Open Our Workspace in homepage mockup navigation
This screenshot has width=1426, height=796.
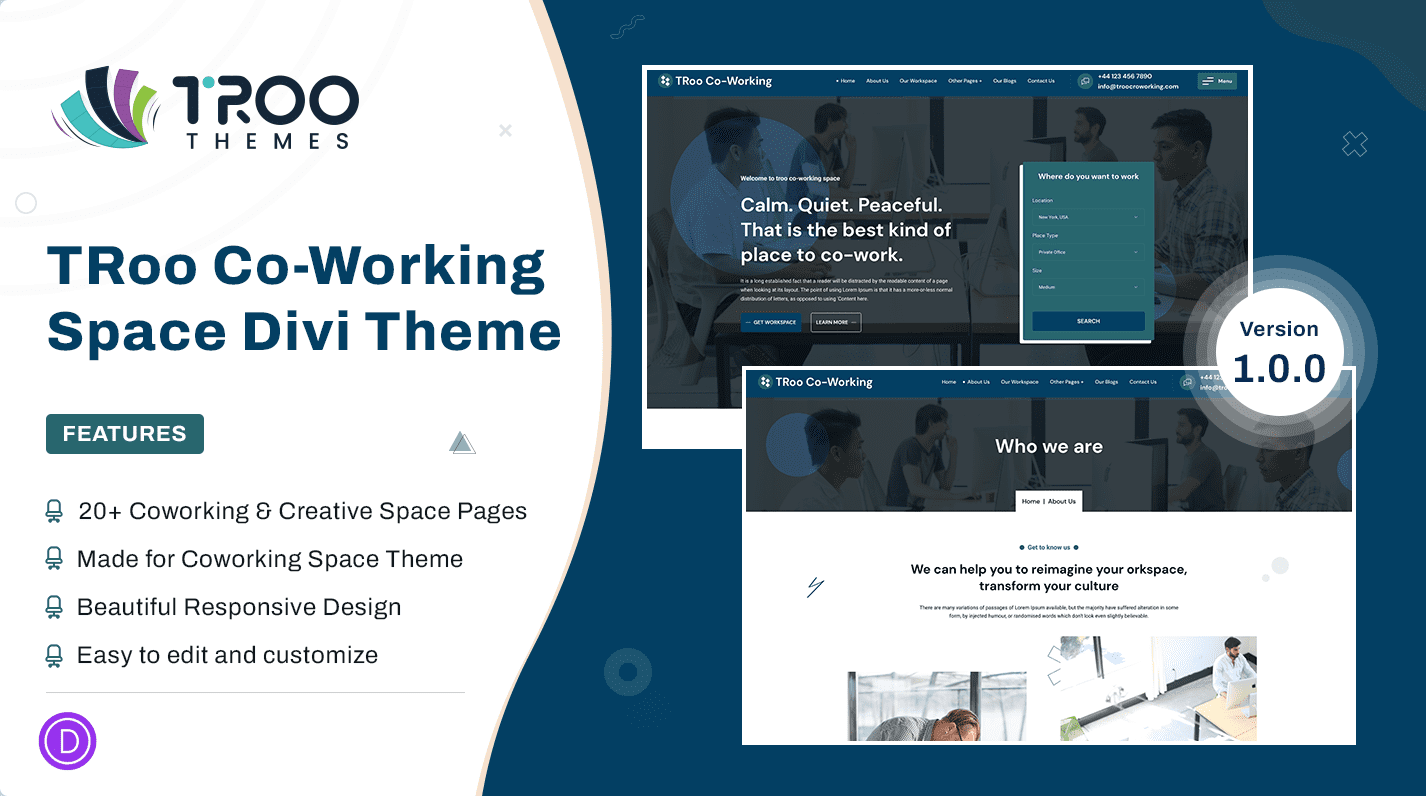coord(918,81)
